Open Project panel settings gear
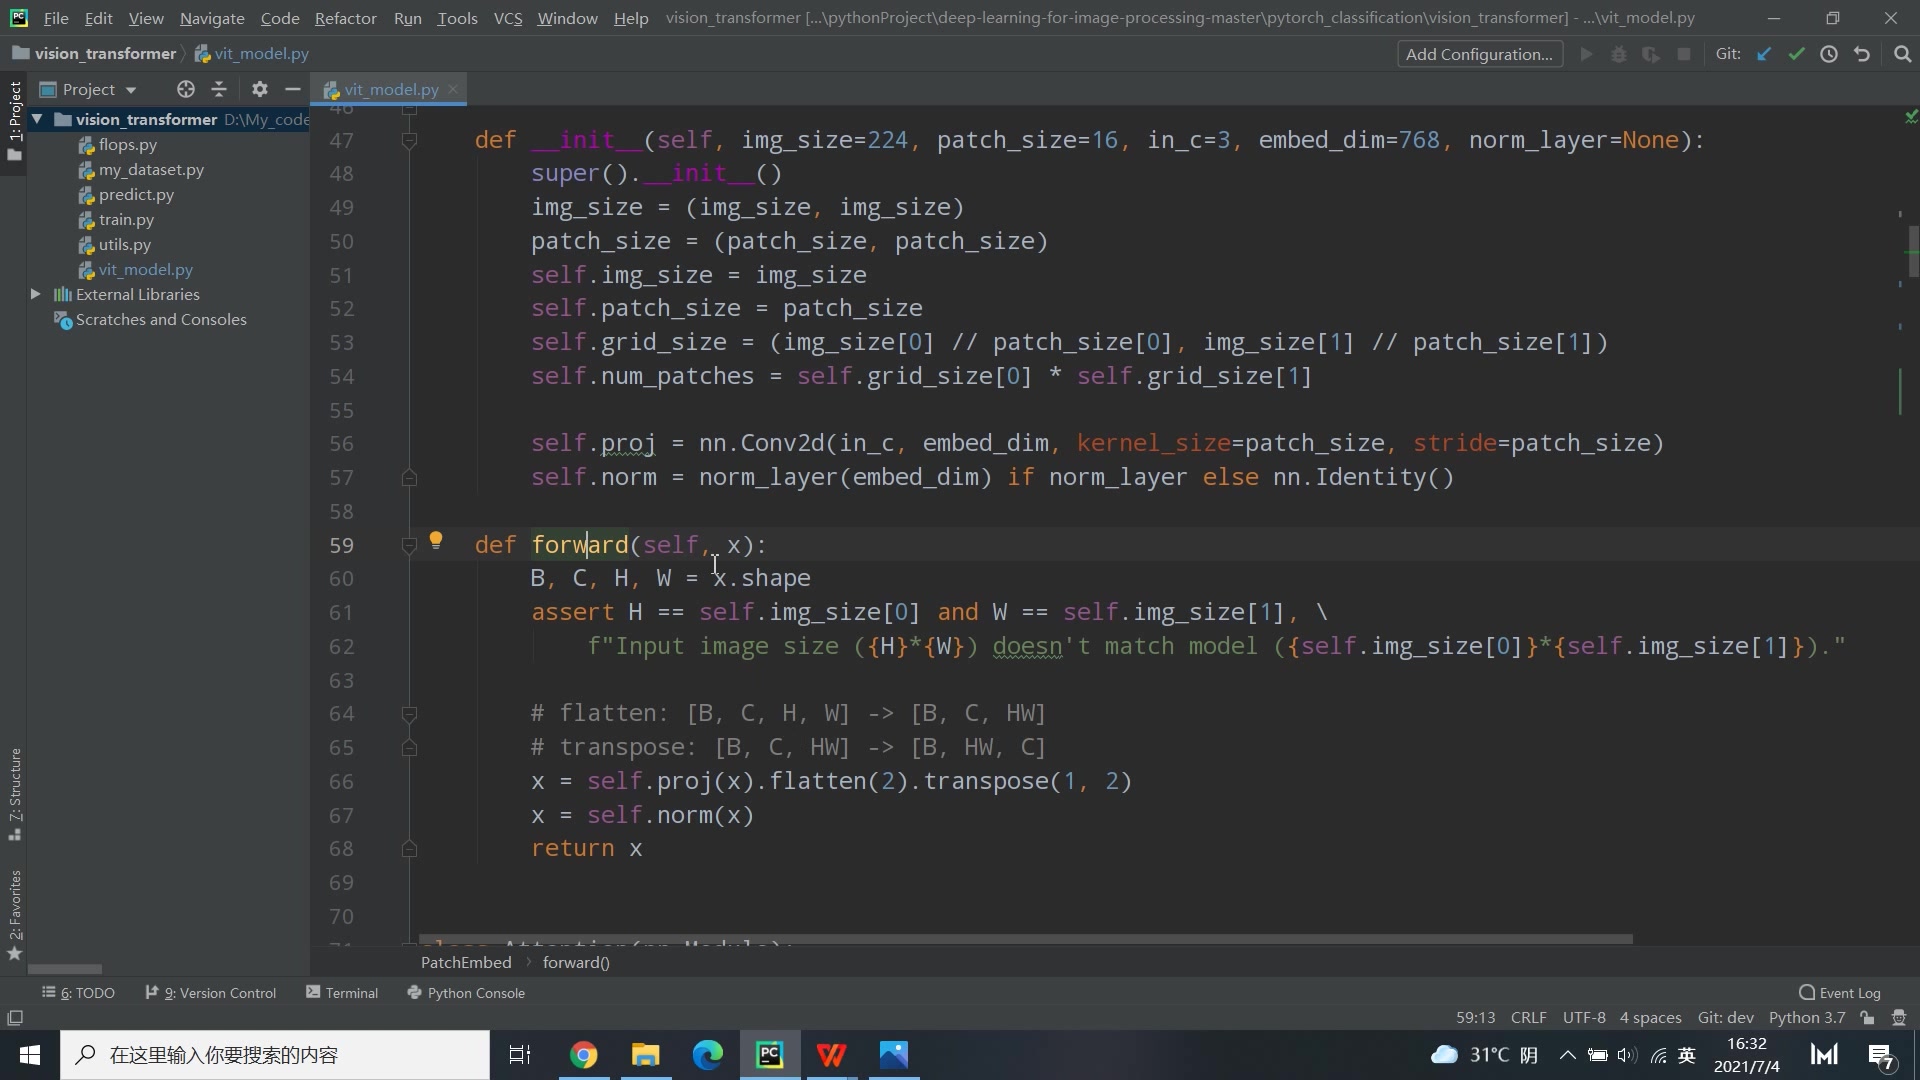 (260, 89)
